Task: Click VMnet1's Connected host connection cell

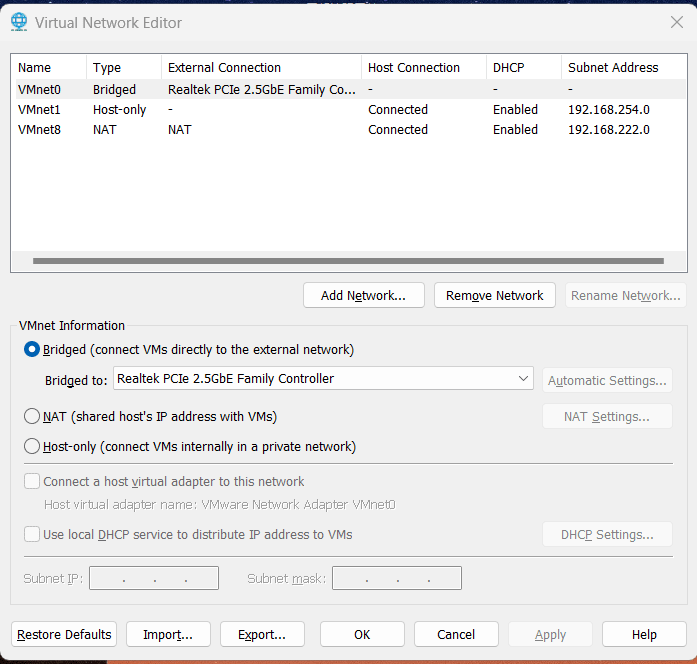Action: (398, 109)
